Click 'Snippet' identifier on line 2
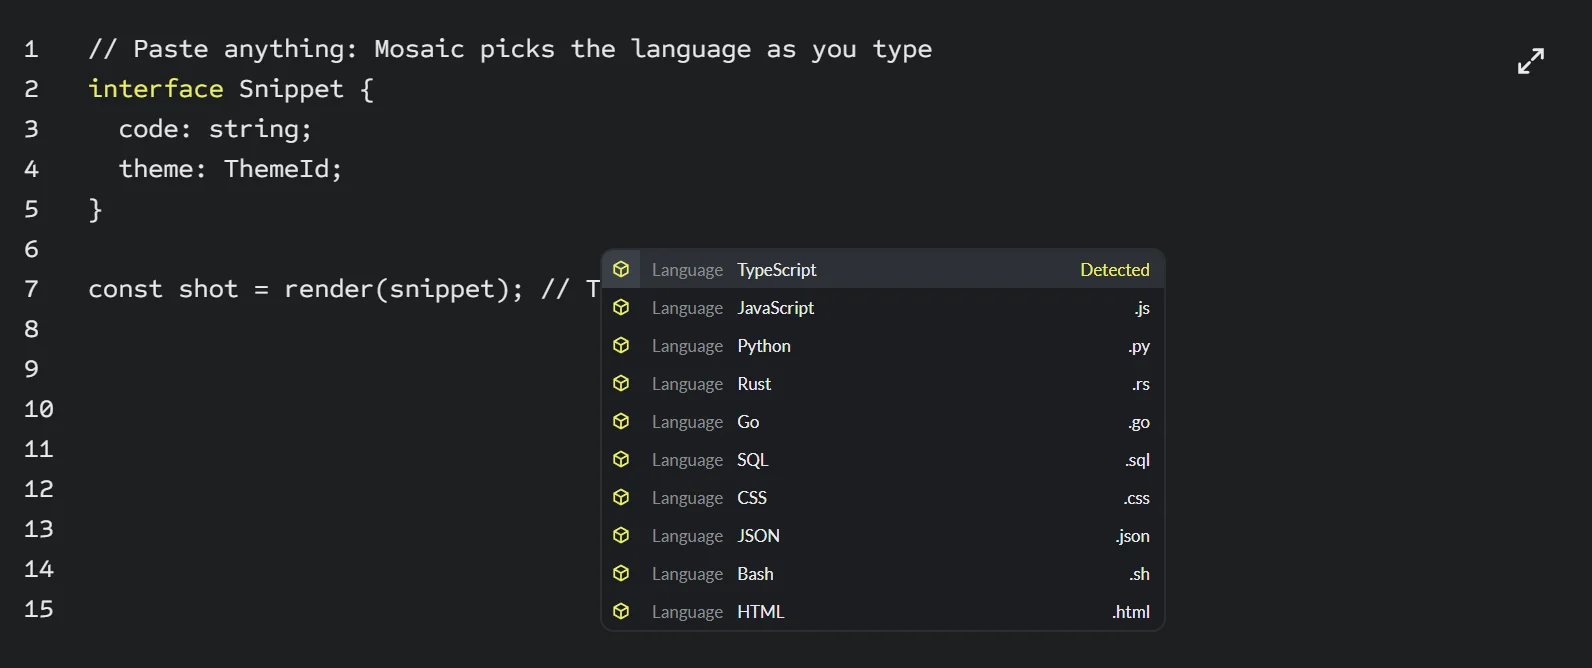 (291, 89)
